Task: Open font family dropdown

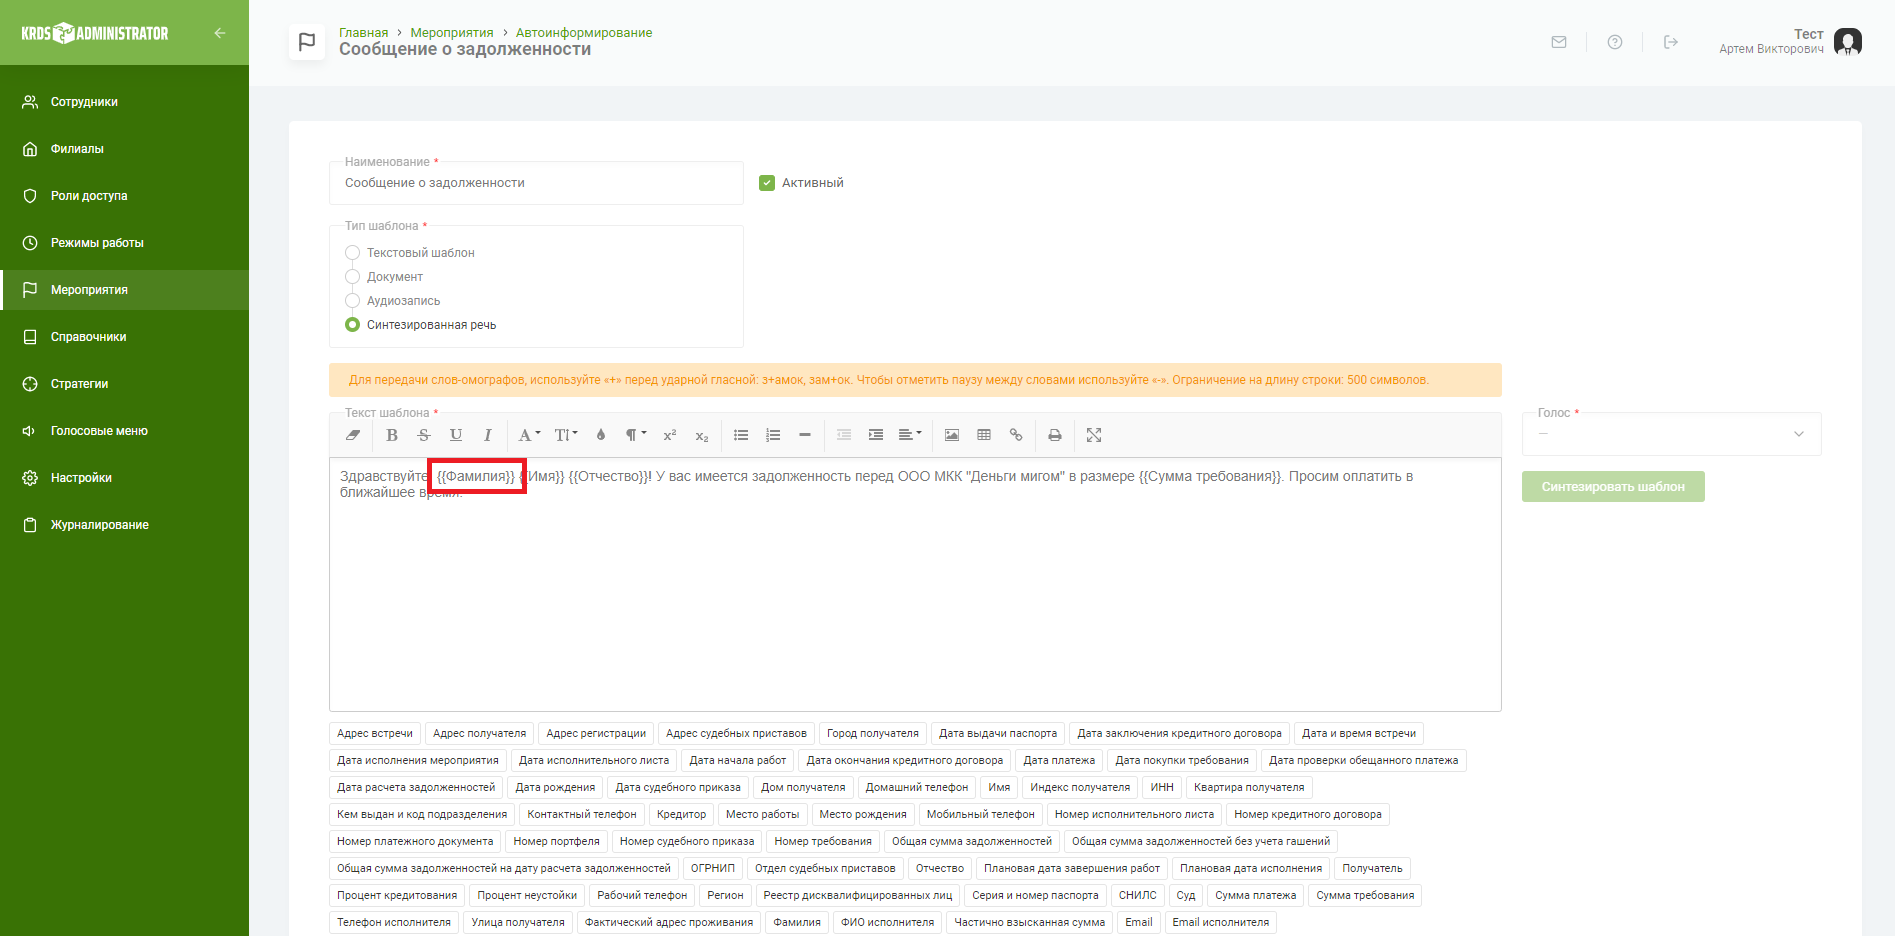Action: point(529,435)
